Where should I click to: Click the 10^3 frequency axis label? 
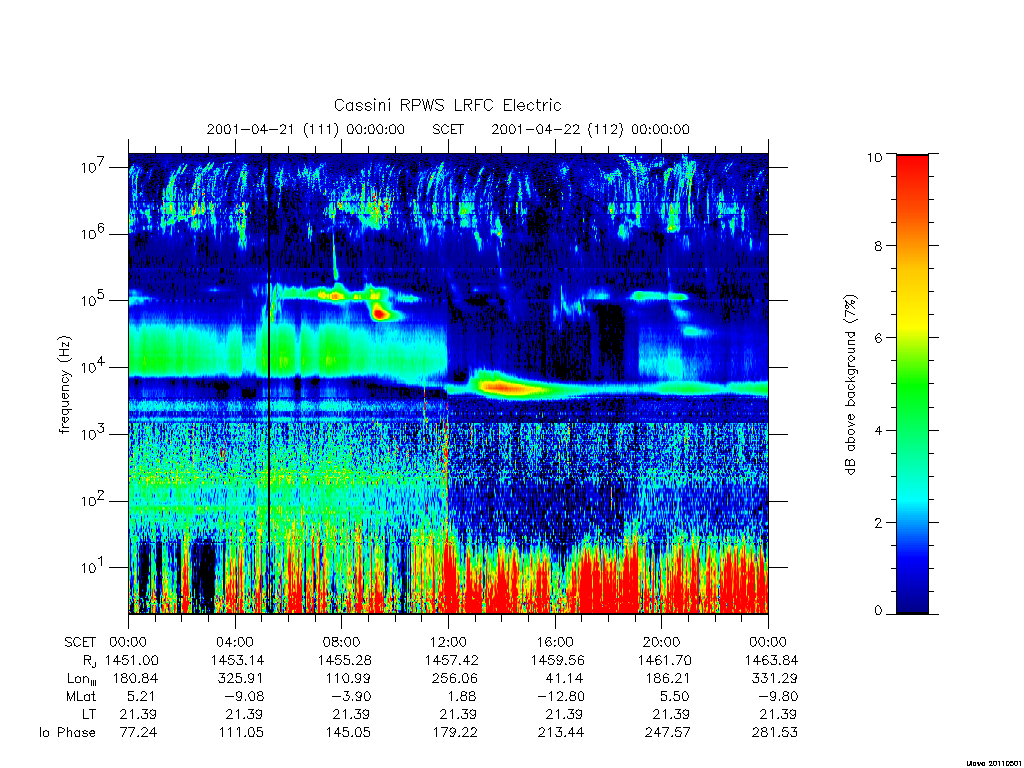[92, 433]
